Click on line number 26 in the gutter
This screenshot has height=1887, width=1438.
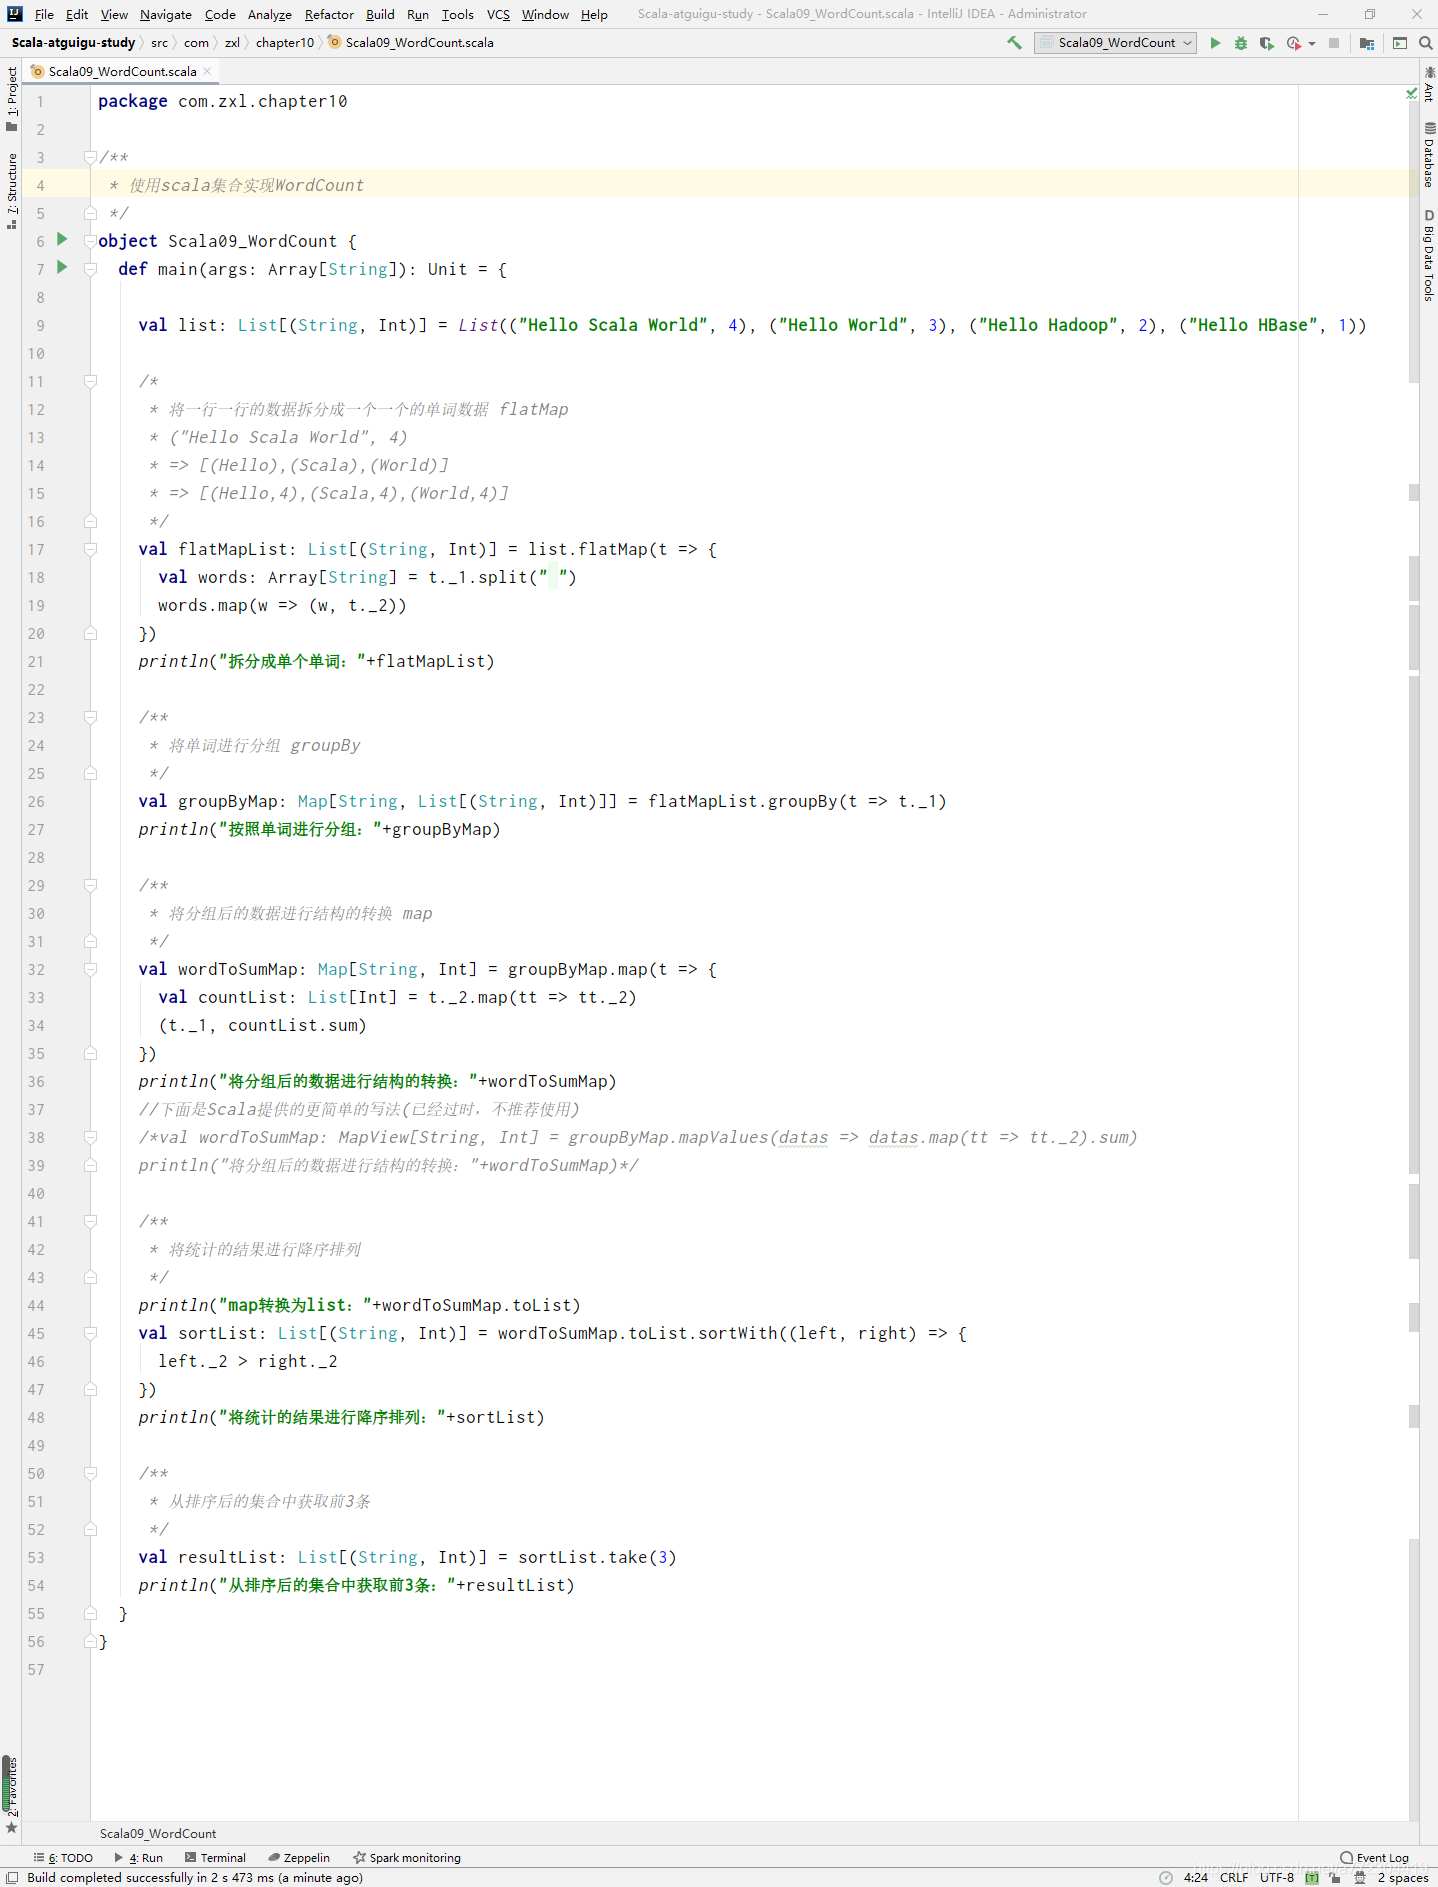(x=36, y=801)
